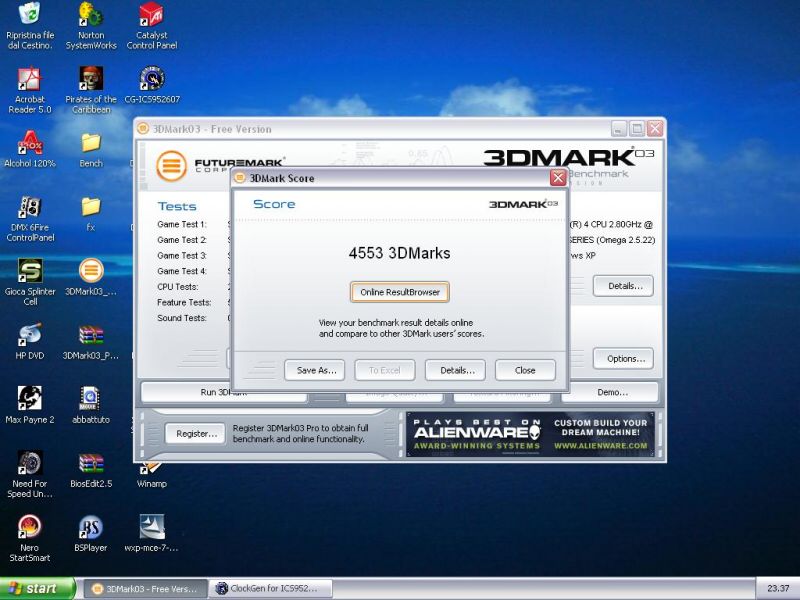
Task: Open the Windows start menu
Action: coord(37,588)
